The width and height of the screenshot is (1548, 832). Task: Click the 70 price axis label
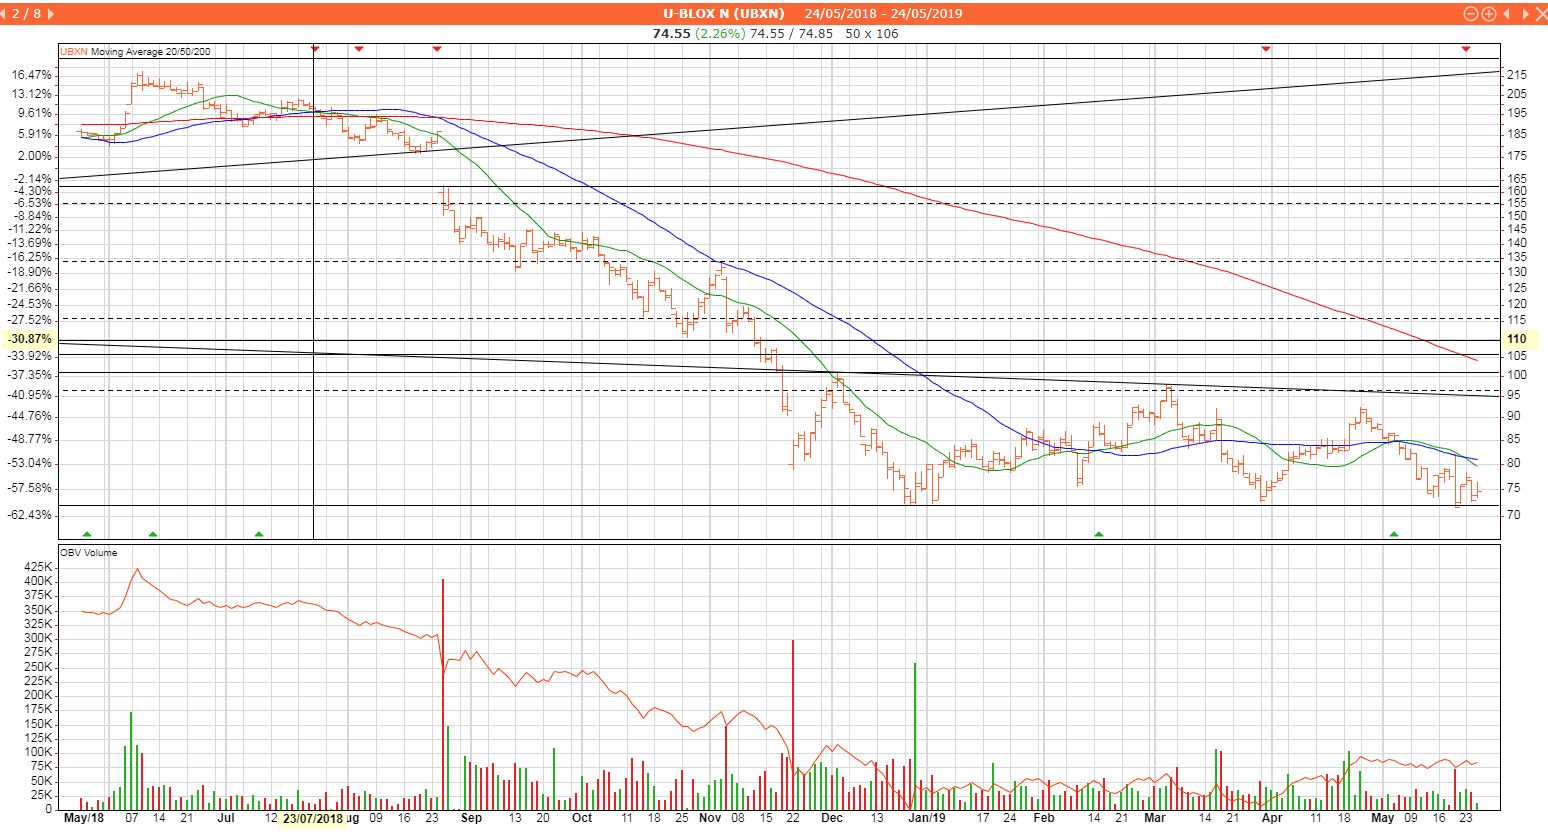(1513, 514)
